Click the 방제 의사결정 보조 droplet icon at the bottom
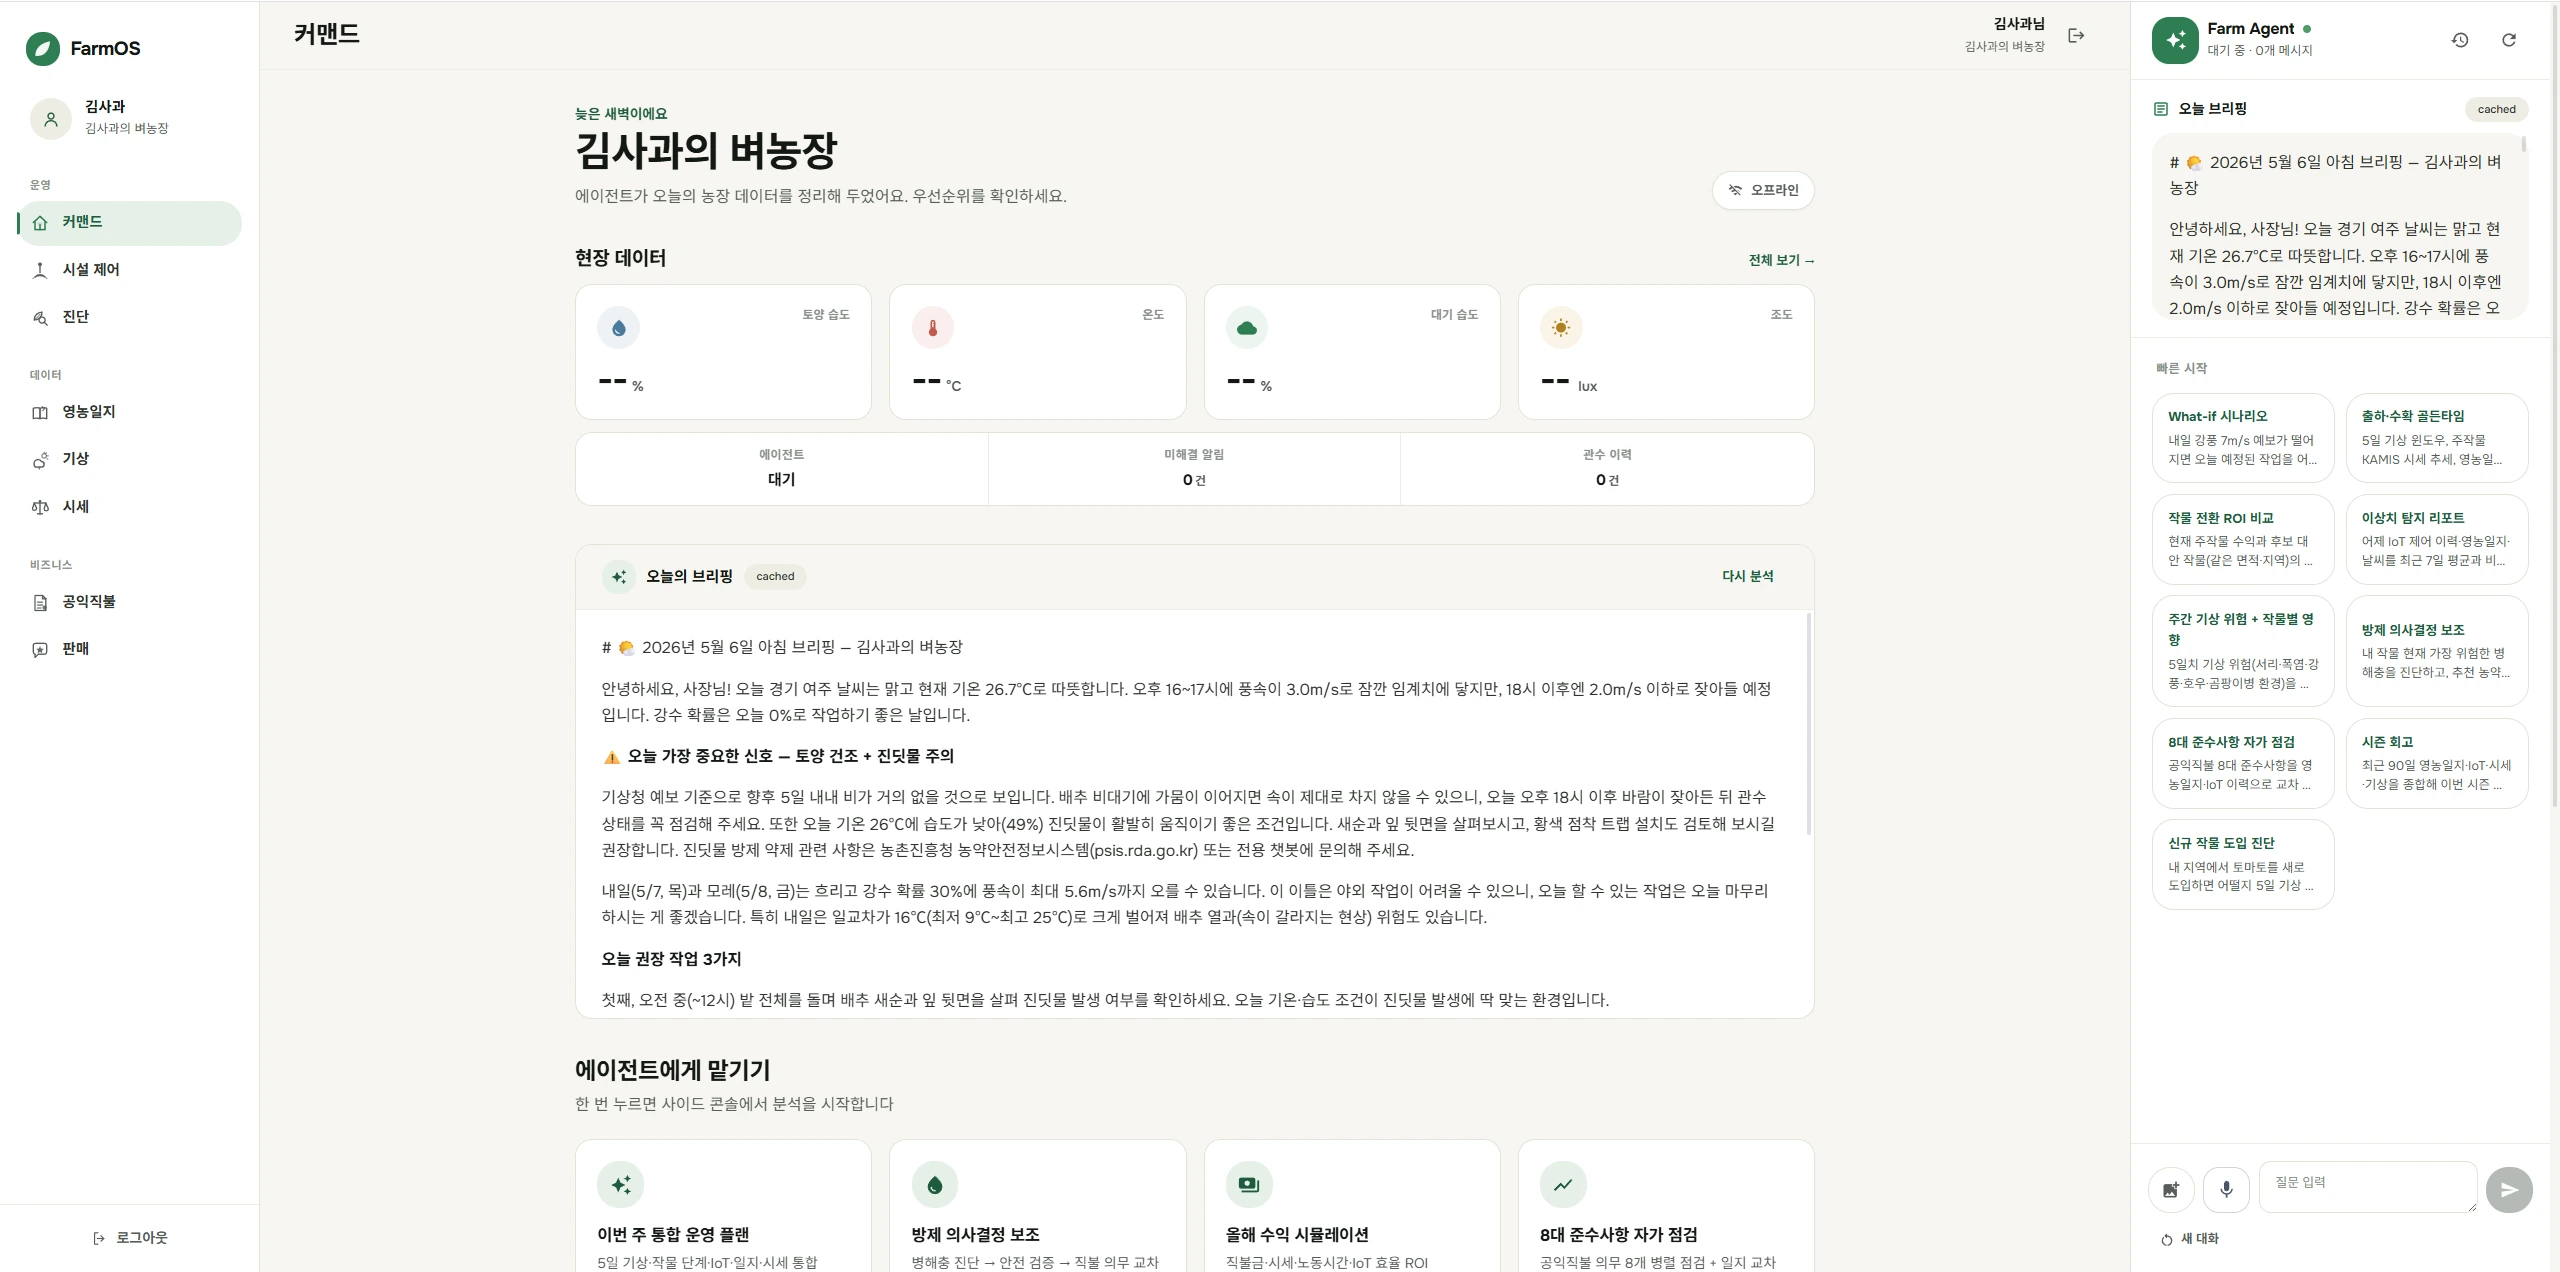Screen dimensions: 2560x1272 pyautogui.click(x=935, y=1185)
